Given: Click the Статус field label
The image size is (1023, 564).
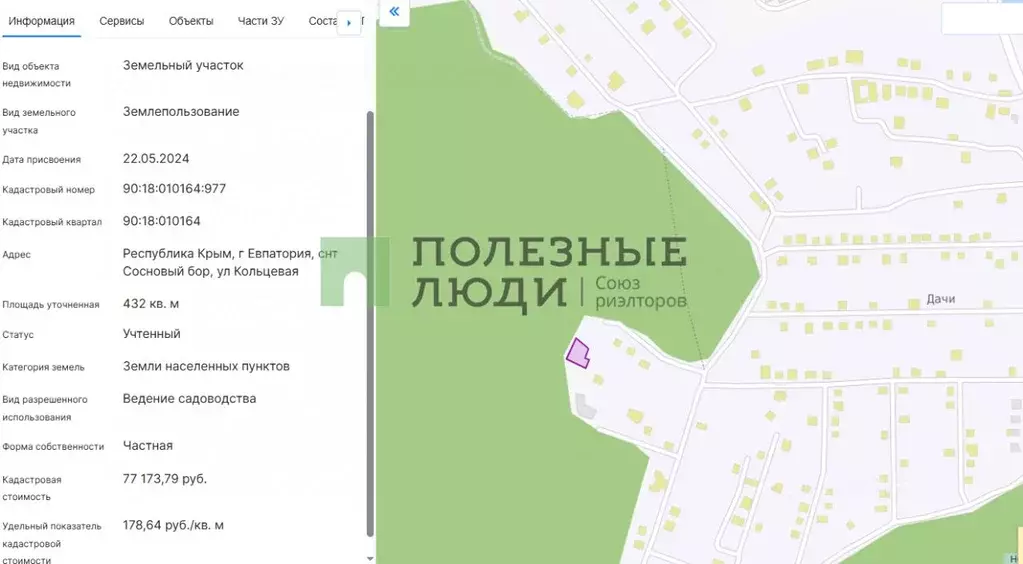Looking at the screenshot, I should tap(18, 335).
